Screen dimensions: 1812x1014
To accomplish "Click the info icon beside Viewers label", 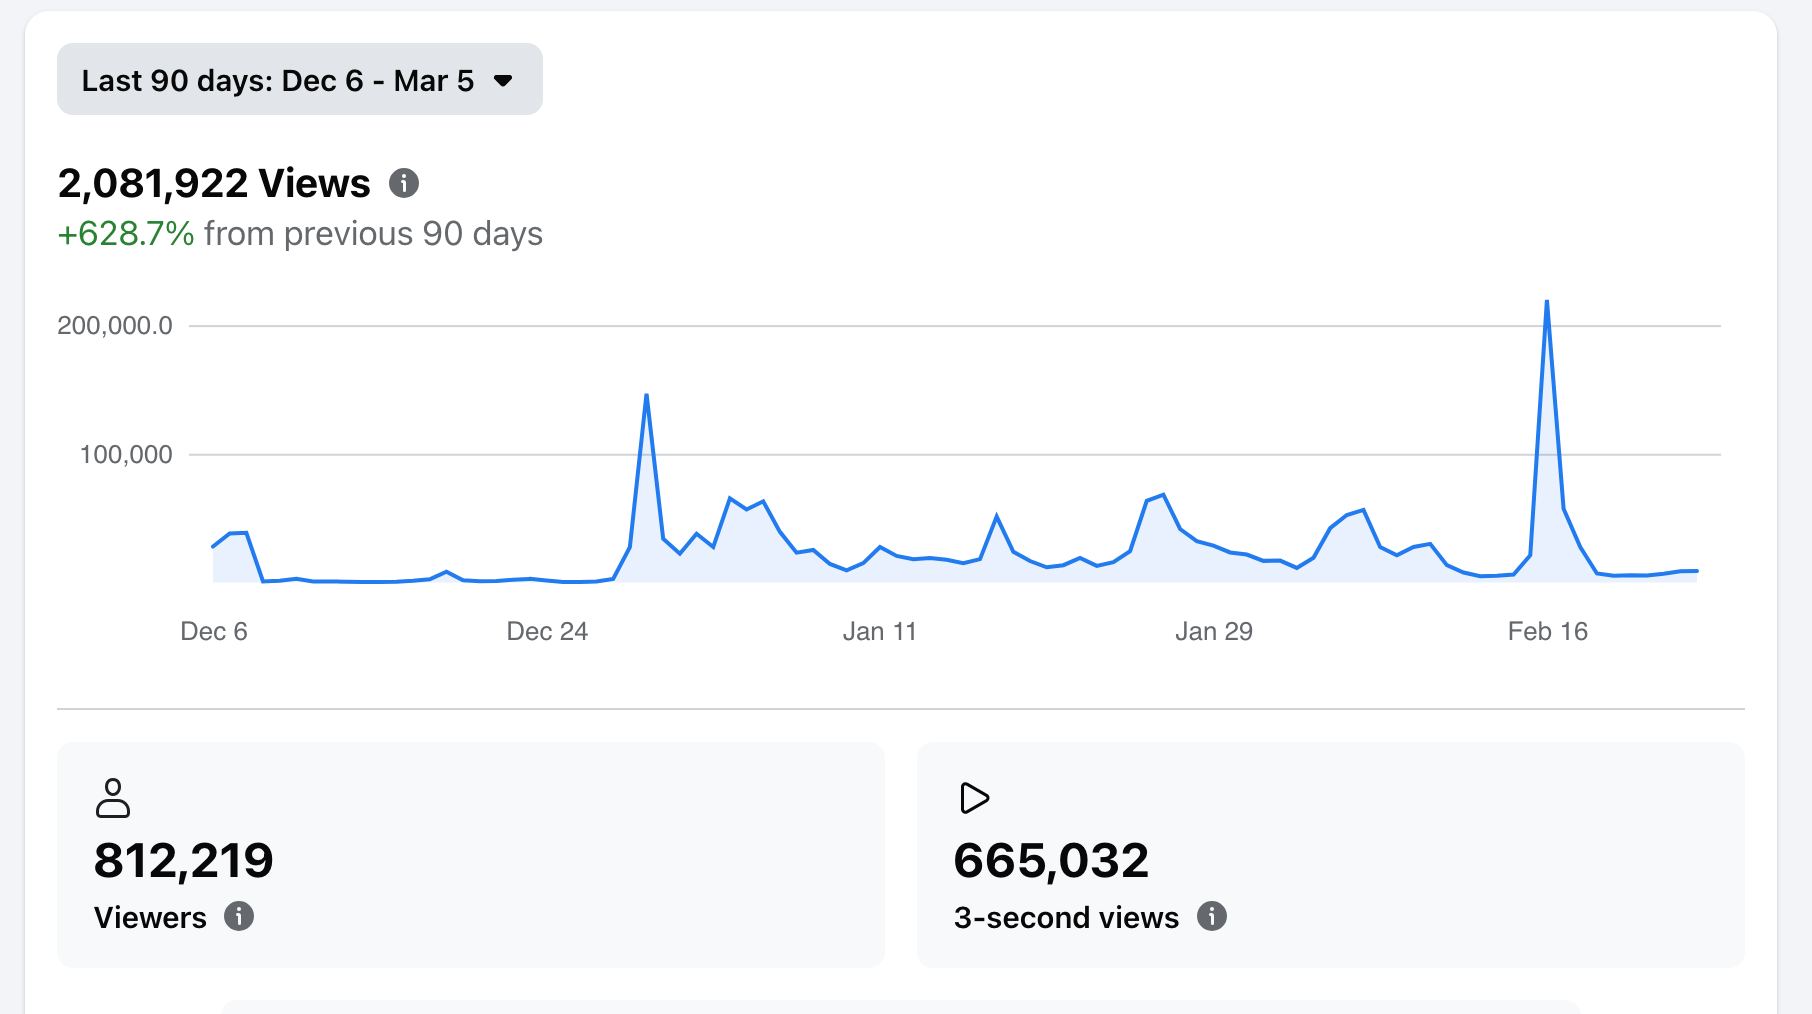I will pos(239,916).
